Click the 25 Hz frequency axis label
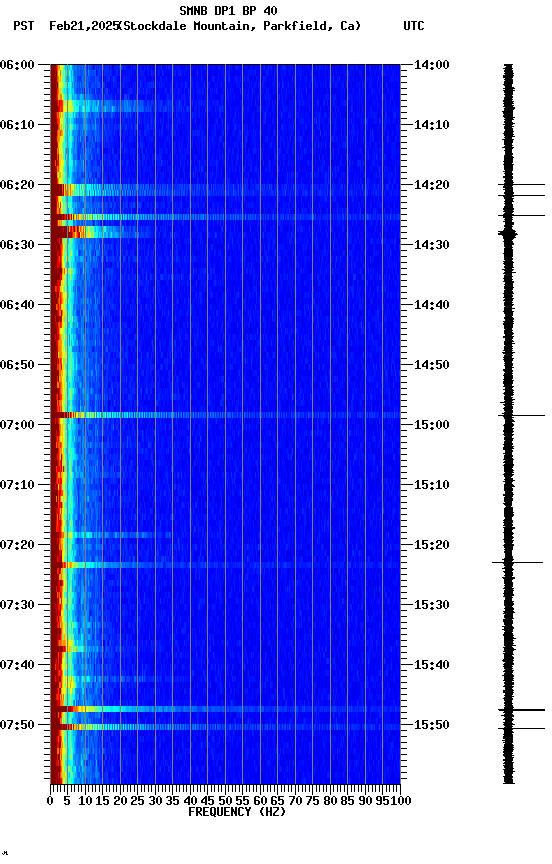Screen dimensions: 552x864 pos(137,801)
